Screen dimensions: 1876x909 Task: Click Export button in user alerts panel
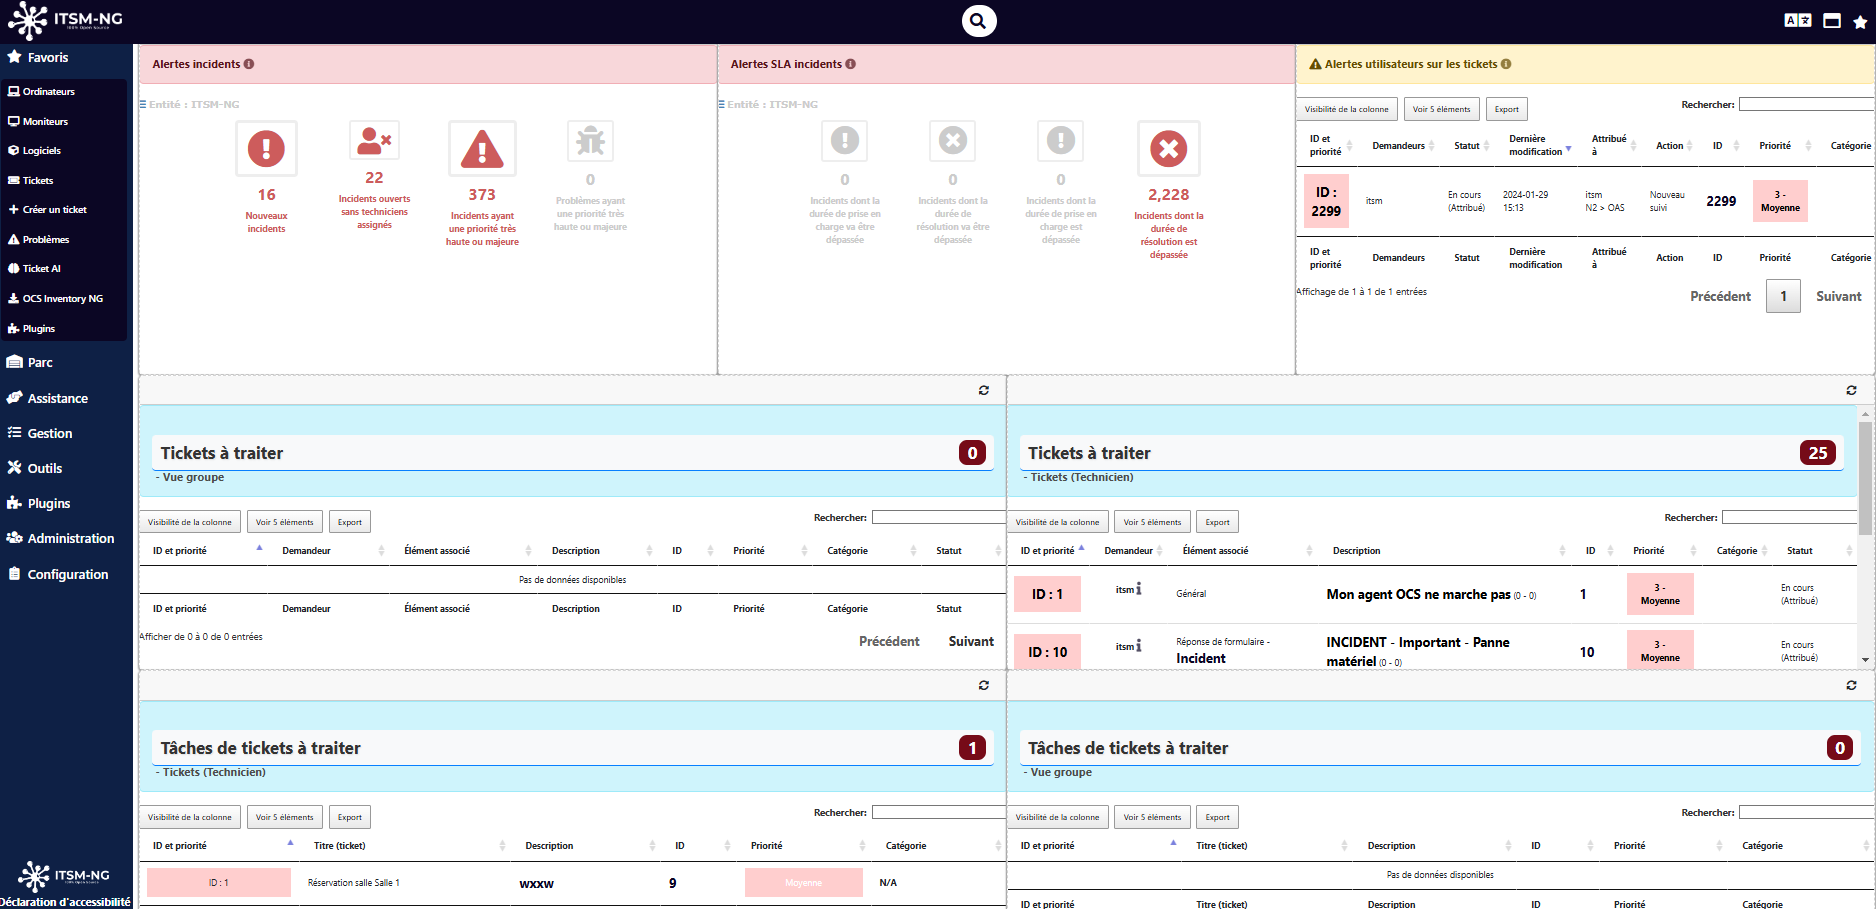pos(1506,109)
